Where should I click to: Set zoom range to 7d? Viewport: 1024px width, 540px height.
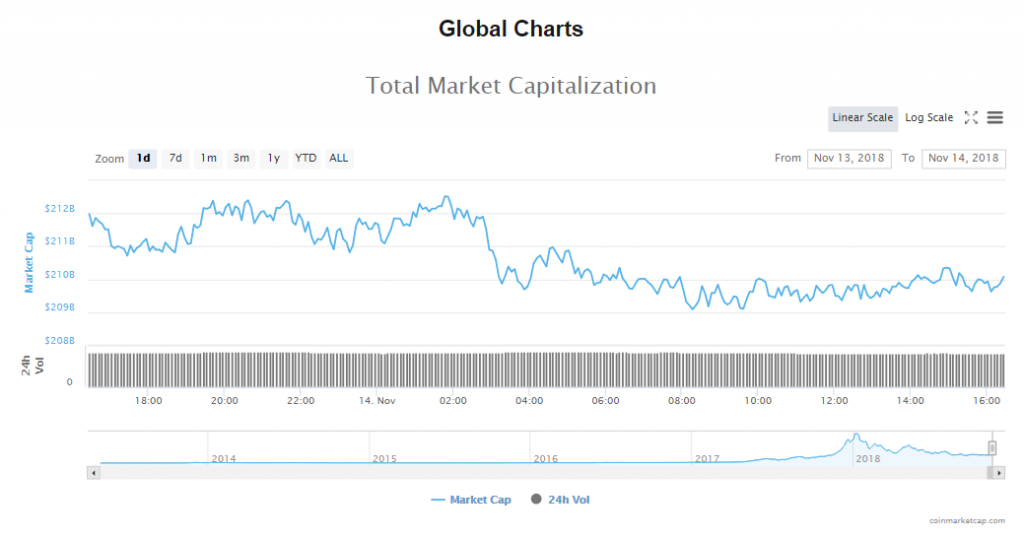point(175,158)
